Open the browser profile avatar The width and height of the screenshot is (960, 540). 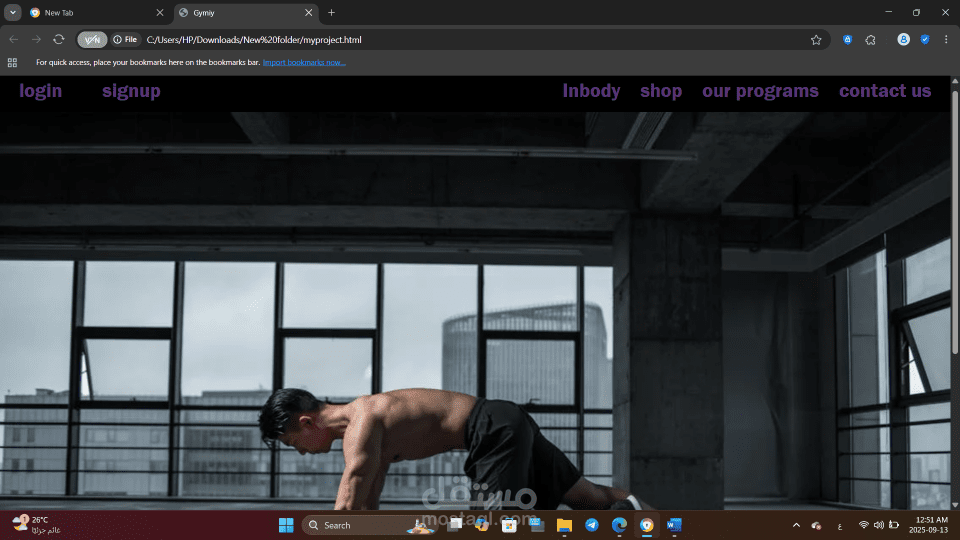[x=903, y=40]
